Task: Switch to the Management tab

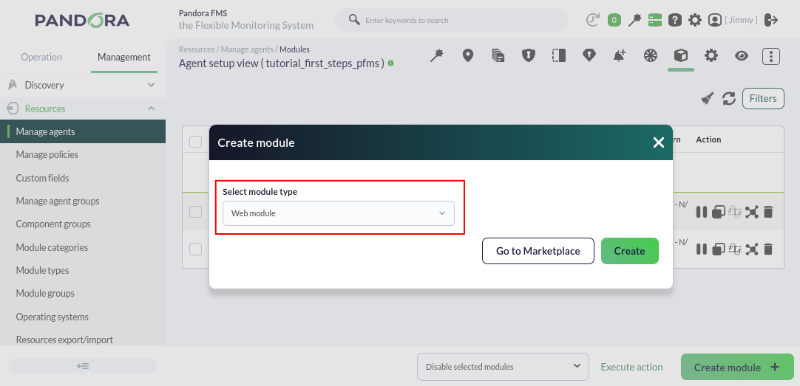Action: [124, 57]
